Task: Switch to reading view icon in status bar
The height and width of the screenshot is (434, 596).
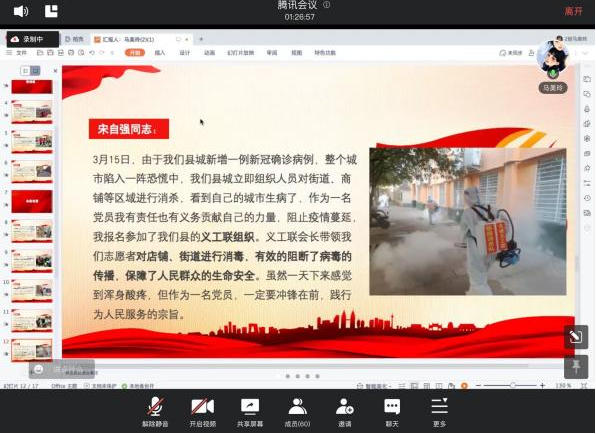Action: pyautogui.click(x=439, y=386)
